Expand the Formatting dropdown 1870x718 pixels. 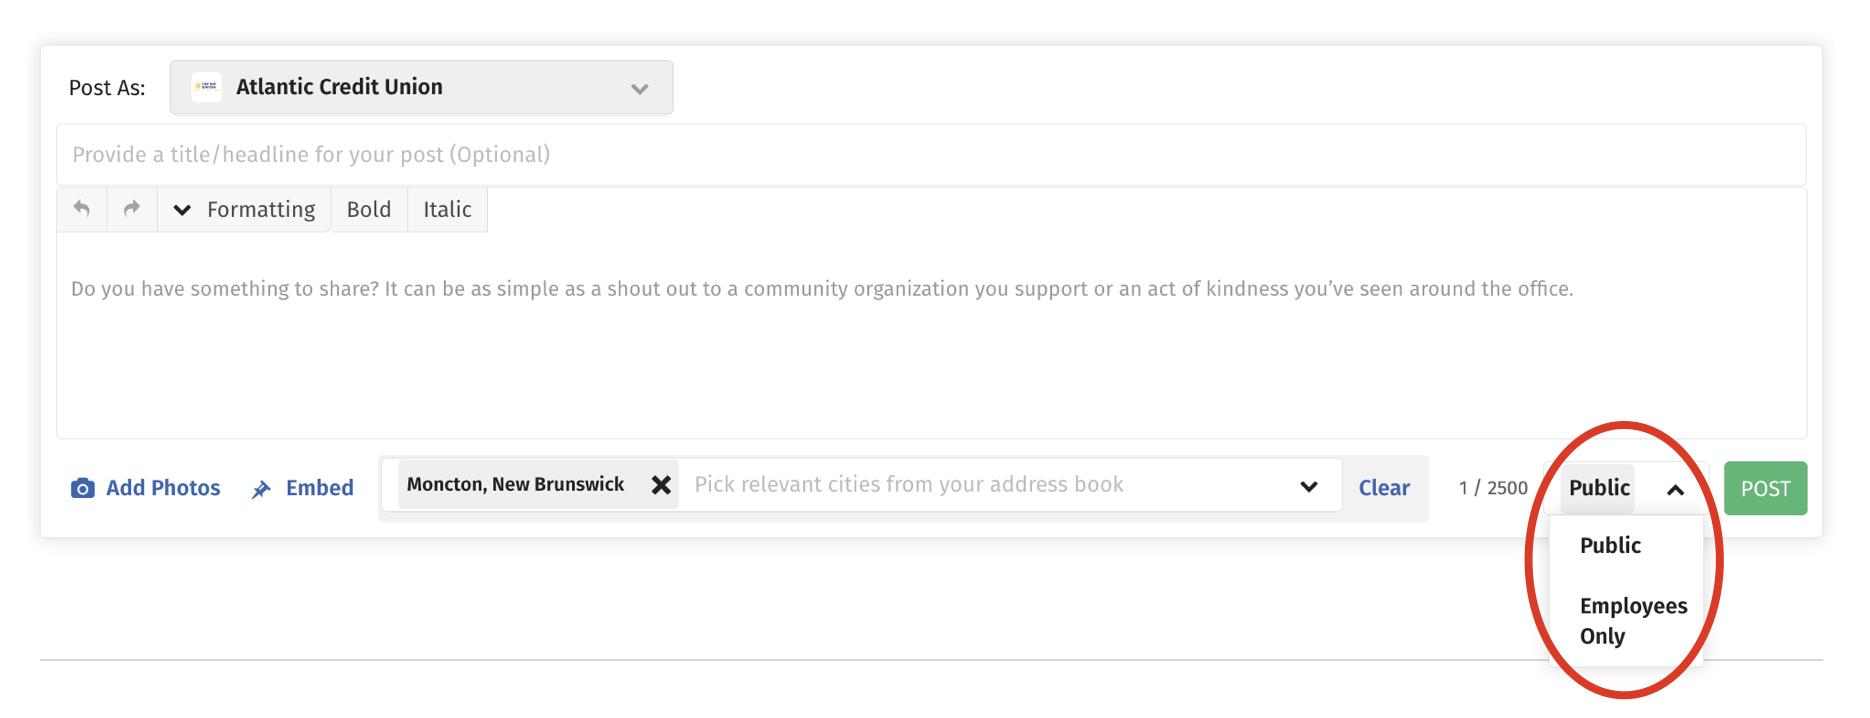tap(244, 210)
